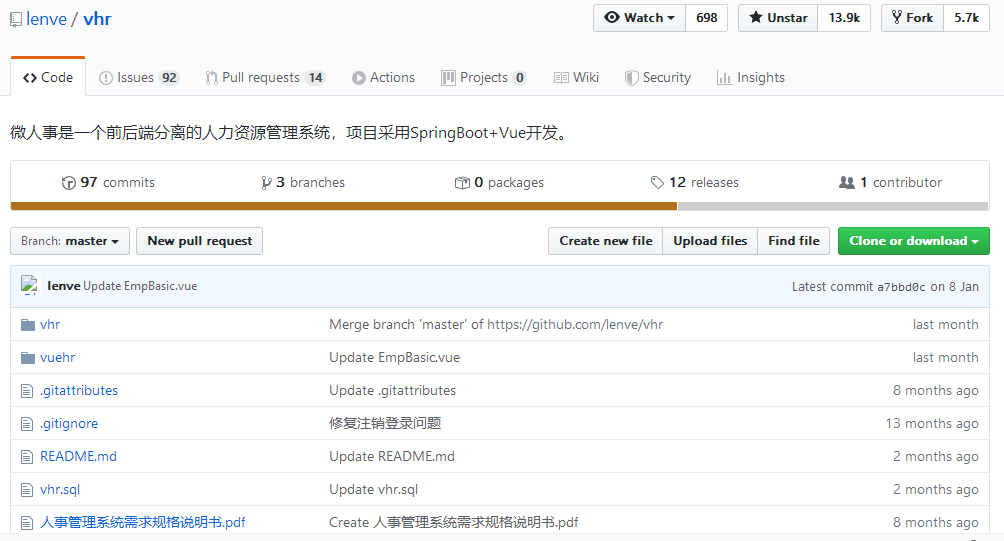Open commit hash a7bbd0c
1004x541 pixels.
tap(901, 287)
